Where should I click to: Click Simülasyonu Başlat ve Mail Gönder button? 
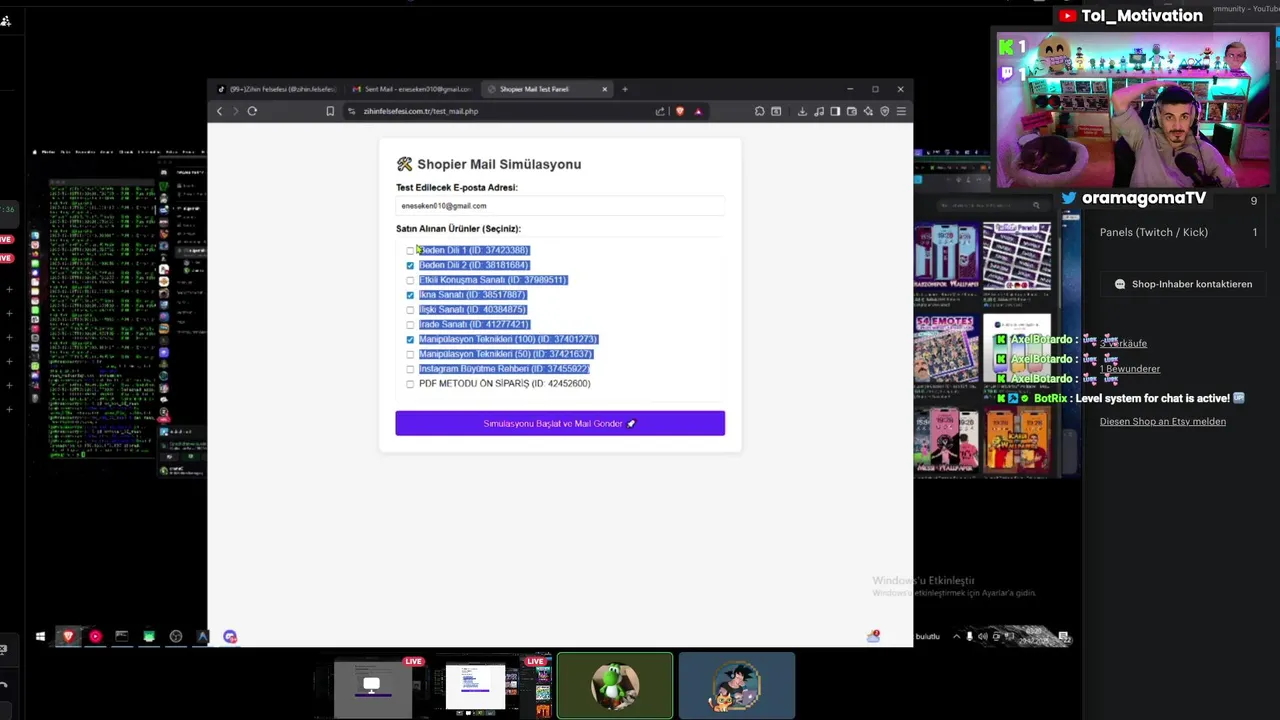tap(560, 423)
